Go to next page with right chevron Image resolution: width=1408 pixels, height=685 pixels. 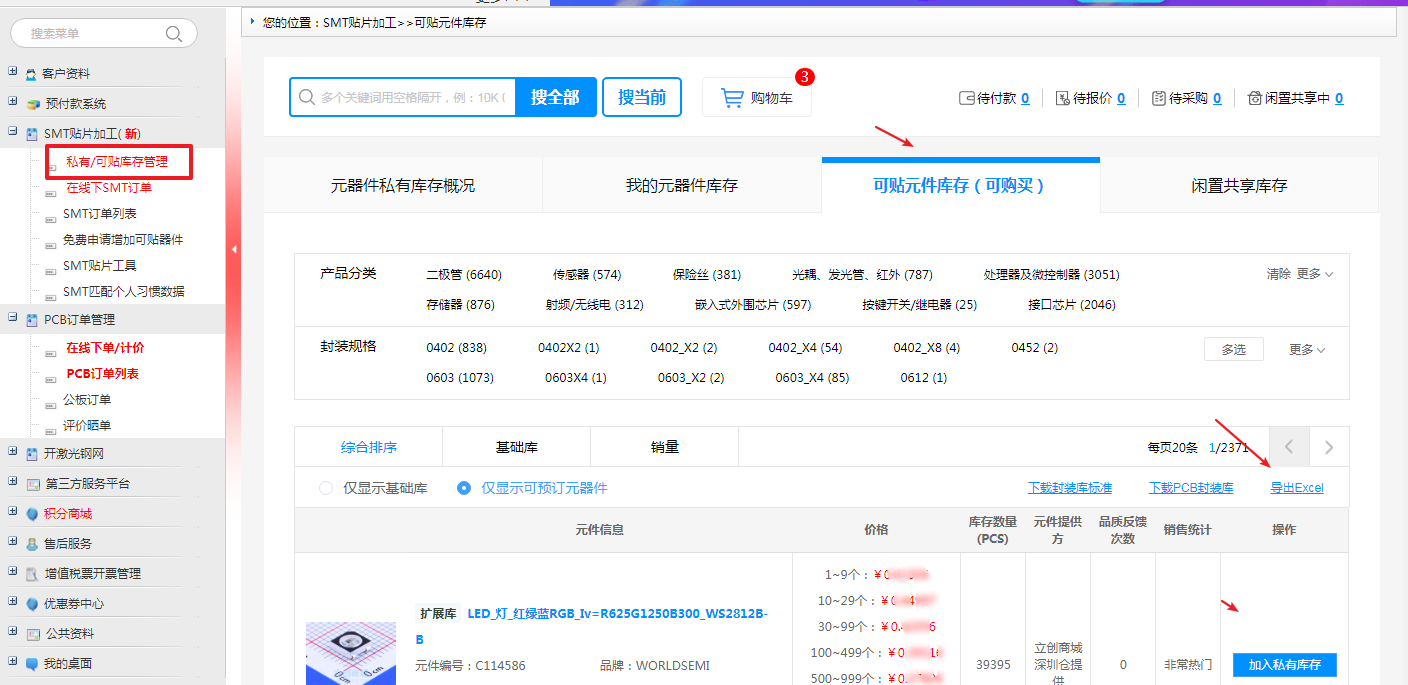(x=1328, y=447)
